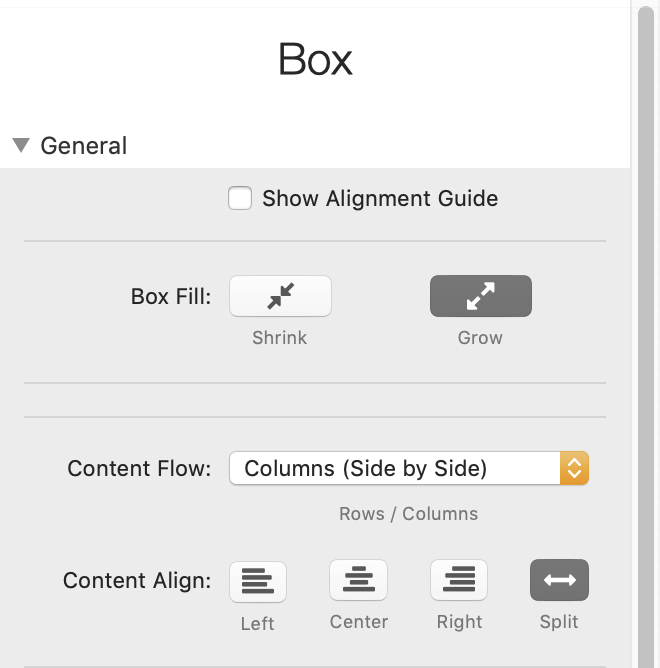Click the orange Content Flow stepper arrows
Viewport: 660px width, 668px height.
(574, 468)
